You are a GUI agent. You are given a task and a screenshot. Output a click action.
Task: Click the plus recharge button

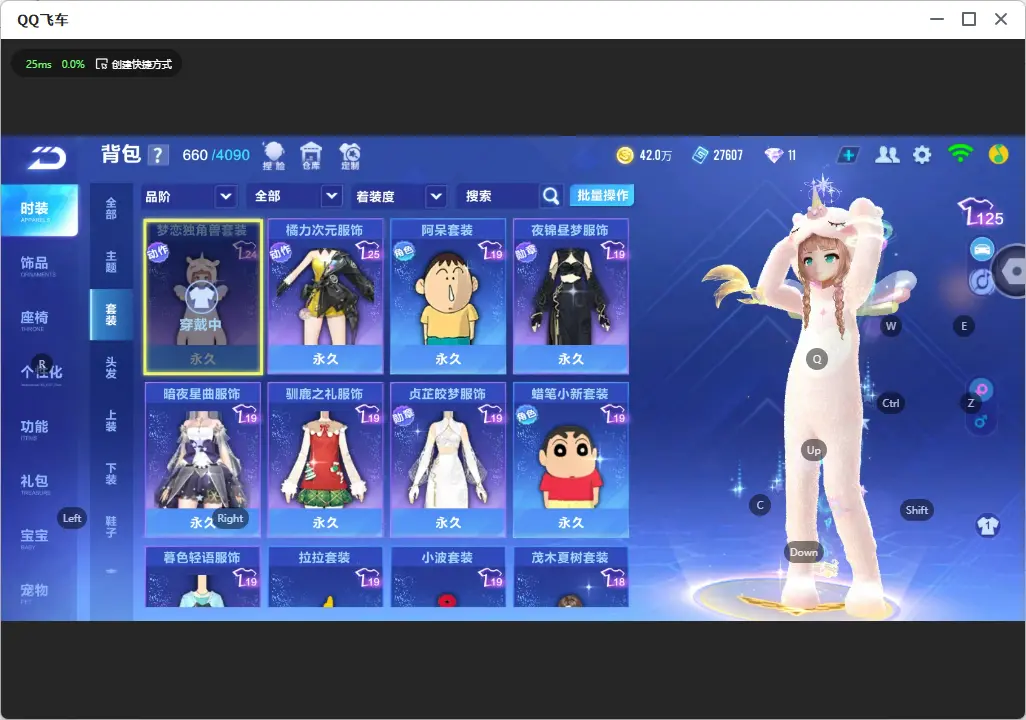[848, 155]
